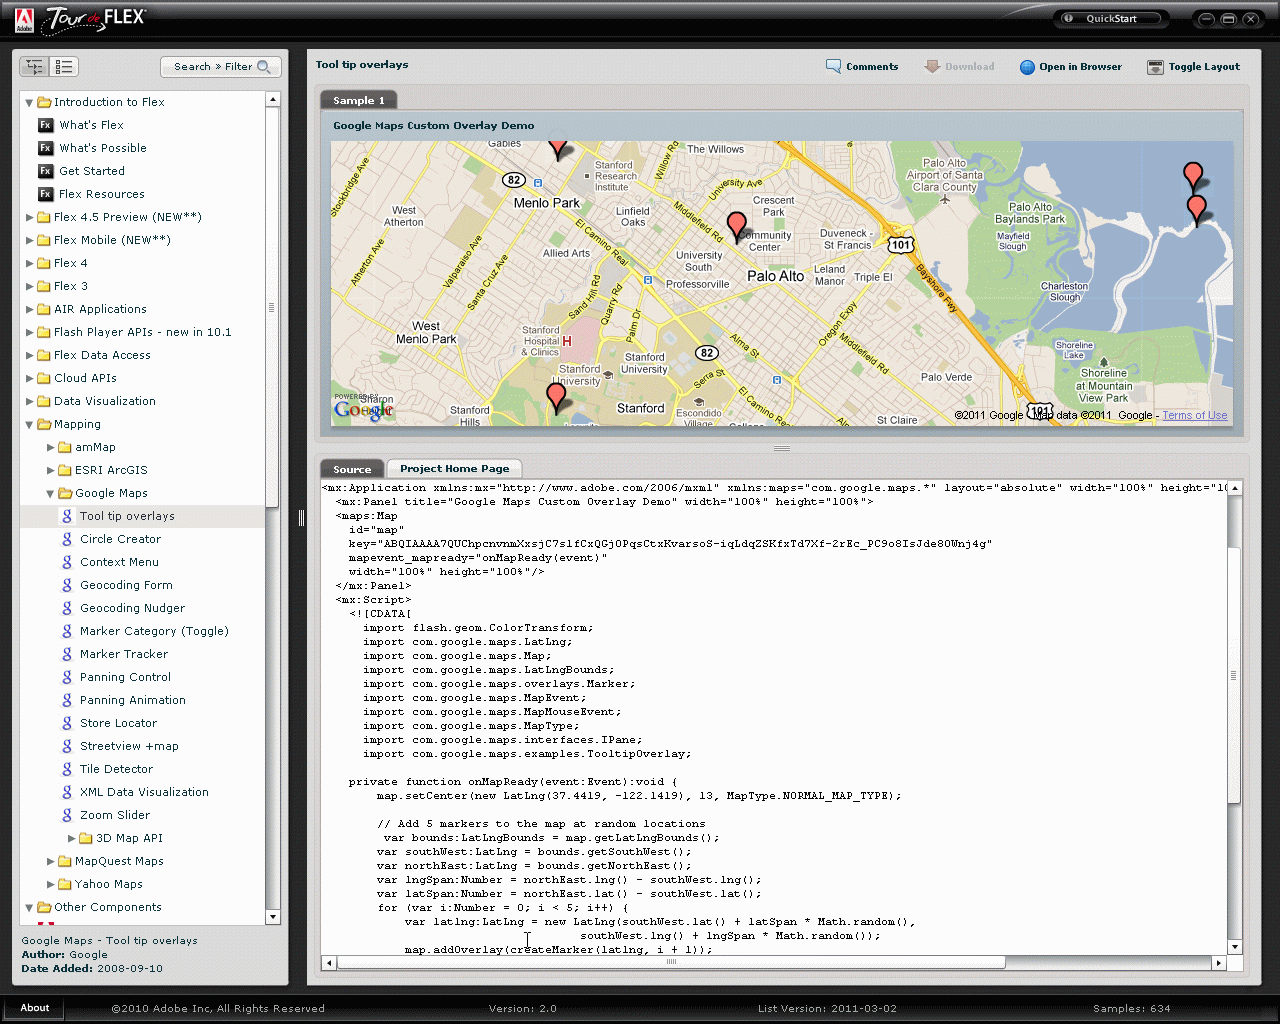Screen dimensions: 1280x1024
Task: Expand the ESRI ArcGIS folder
Action: [51, 470]
